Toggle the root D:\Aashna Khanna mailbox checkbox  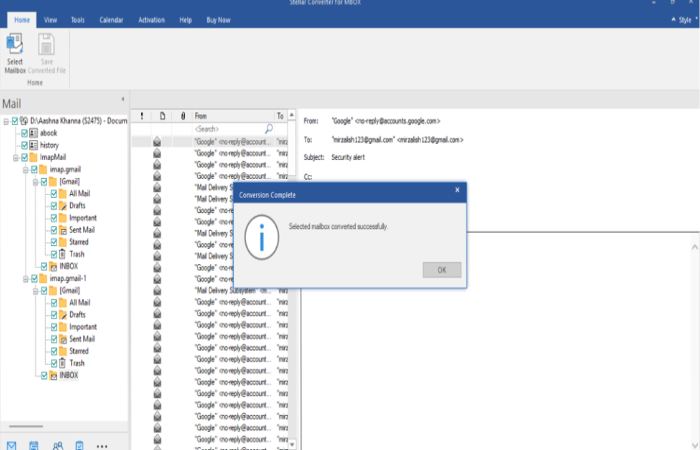[15, 121]
